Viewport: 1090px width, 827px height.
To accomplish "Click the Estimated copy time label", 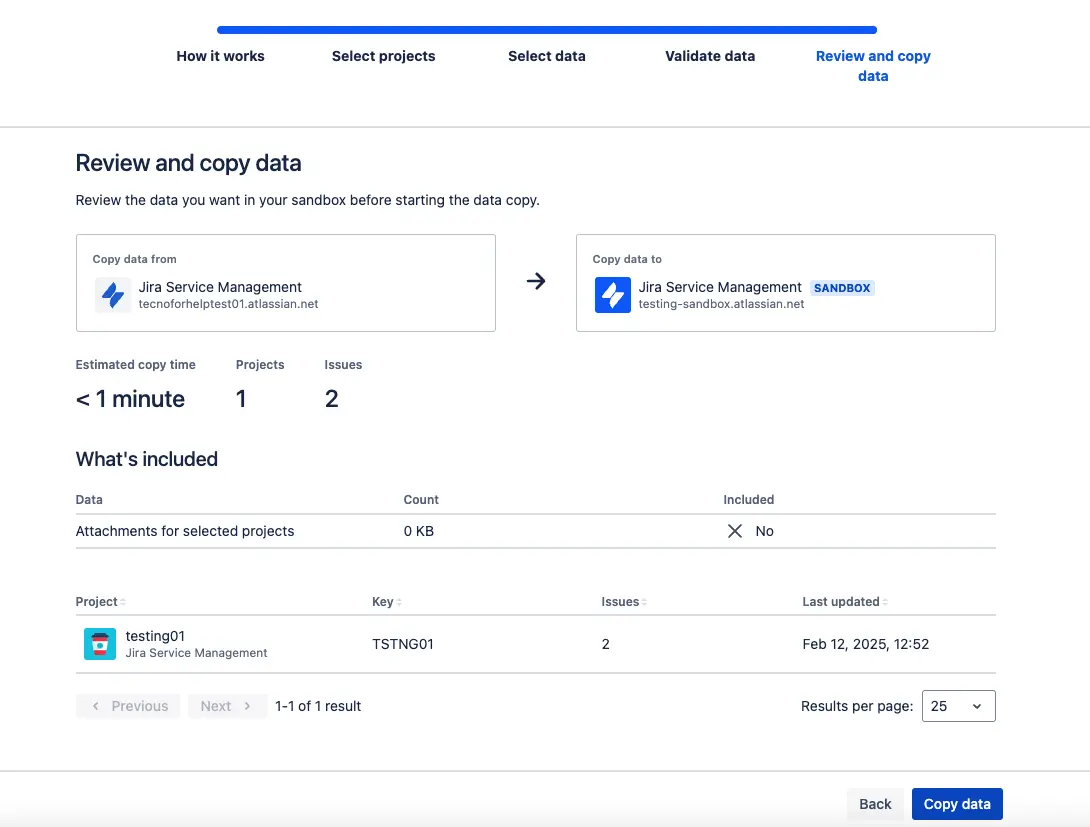I will [136, 365].
